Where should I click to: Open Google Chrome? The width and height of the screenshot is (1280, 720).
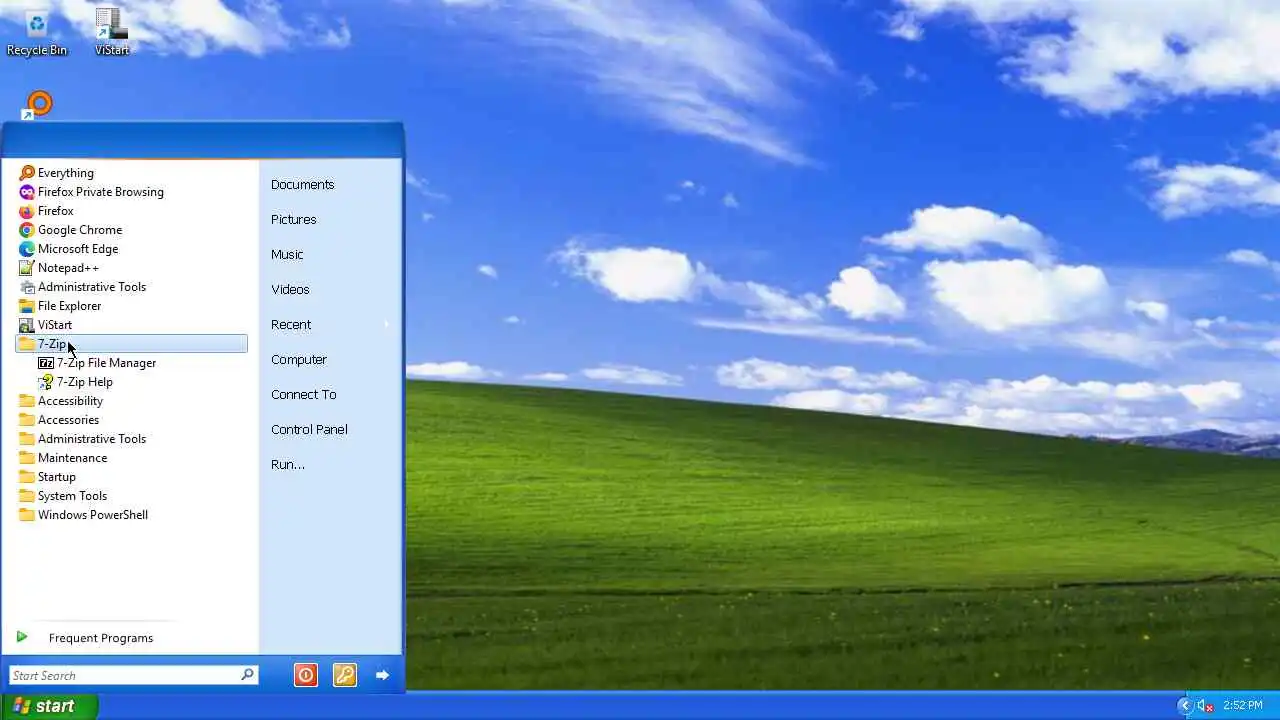(70, 230)
